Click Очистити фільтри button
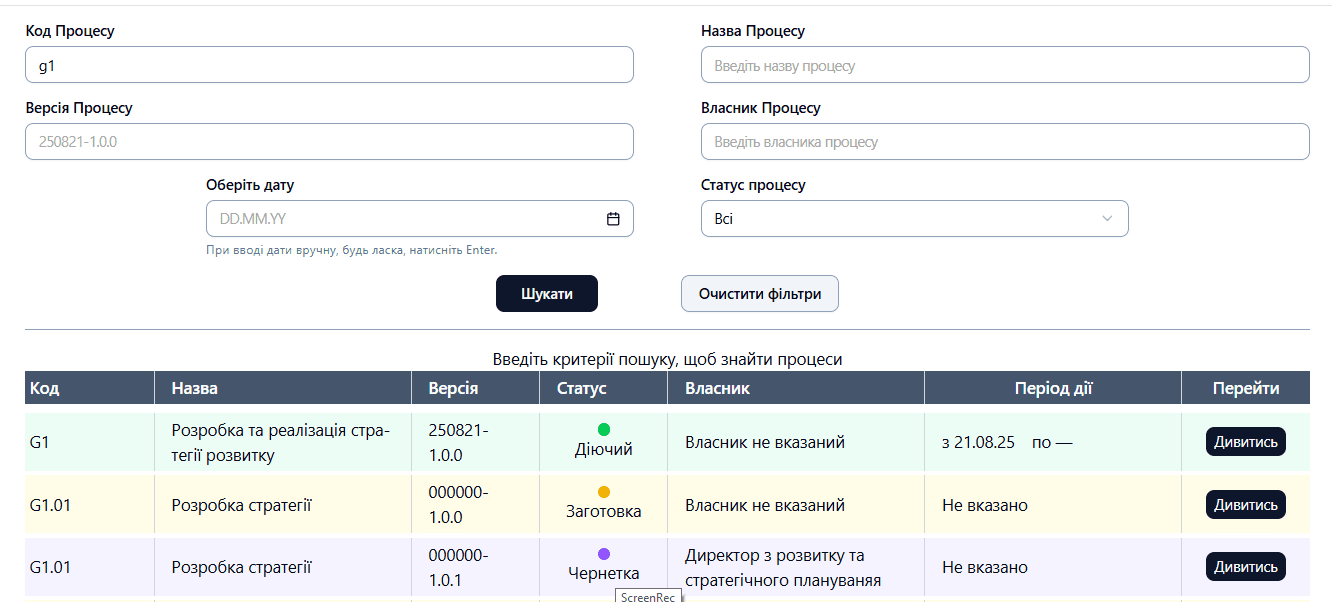1332x602 pixels. 759,294
